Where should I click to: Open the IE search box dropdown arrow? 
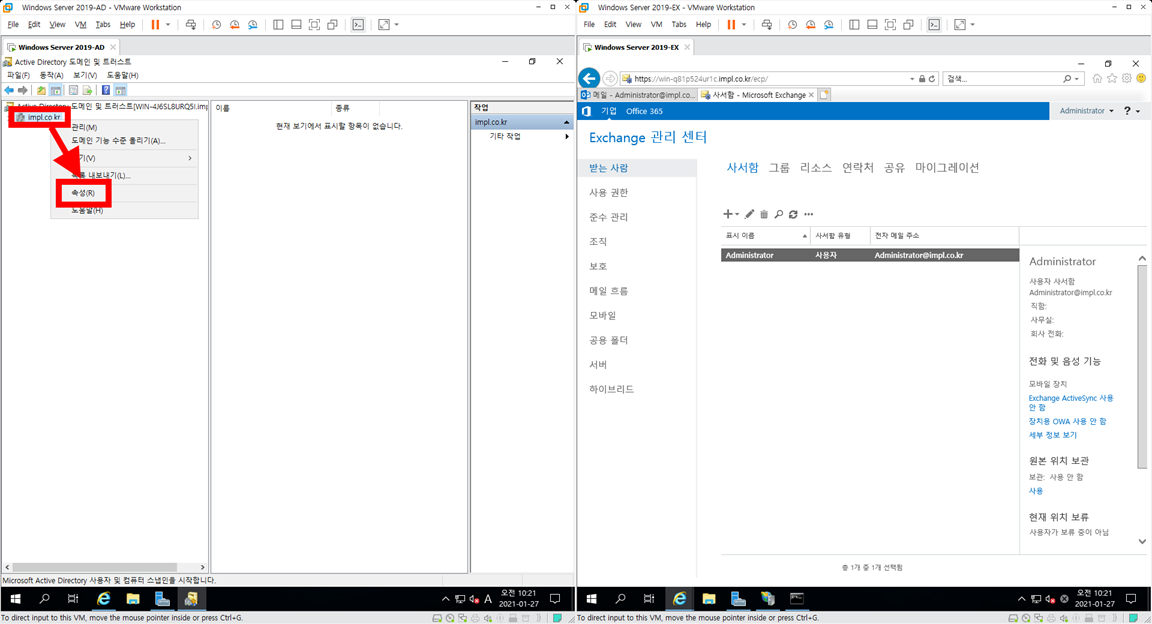pos(1077,79)
